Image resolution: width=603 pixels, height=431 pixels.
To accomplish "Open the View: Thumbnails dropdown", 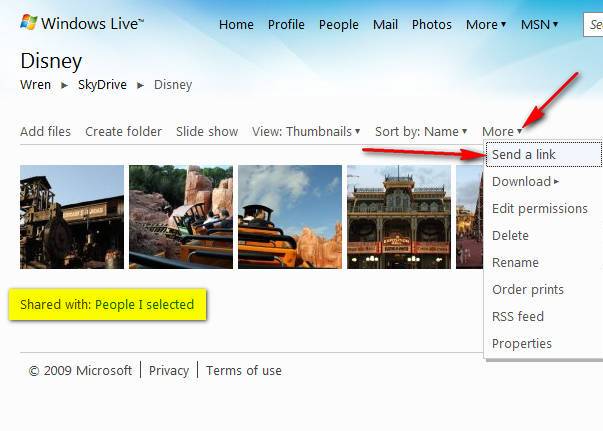I will click(306, 131).
